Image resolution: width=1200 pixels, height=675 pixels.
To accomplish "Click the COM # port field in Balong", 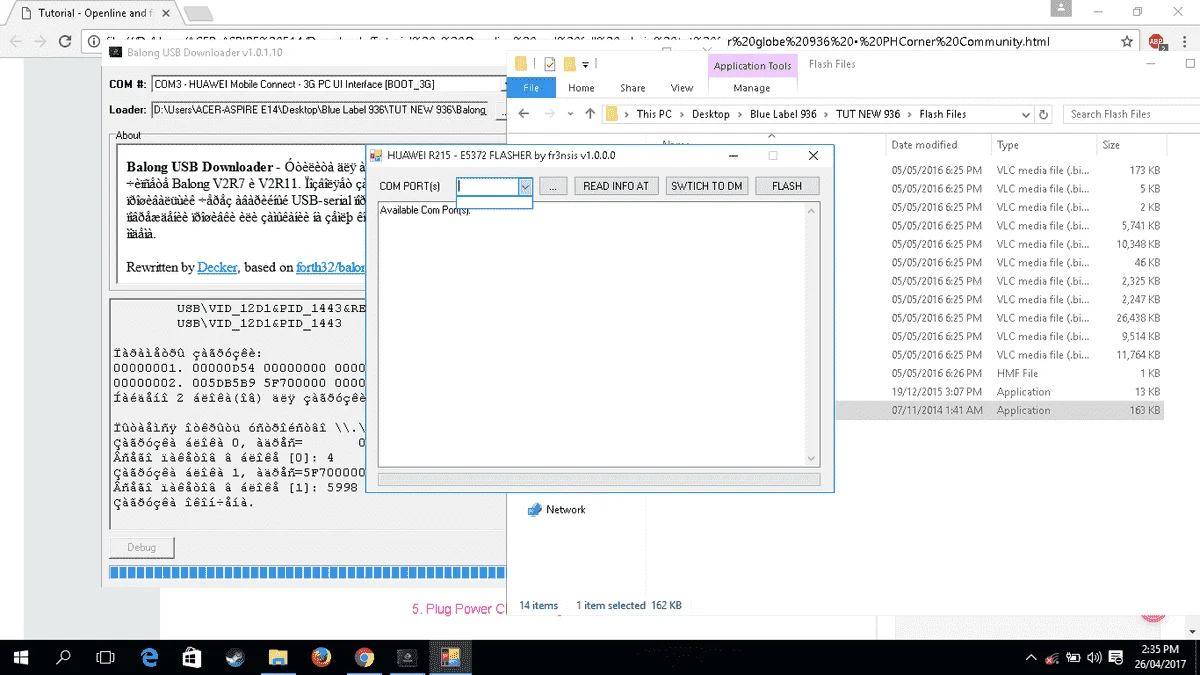I will click(x=328, y=84).
